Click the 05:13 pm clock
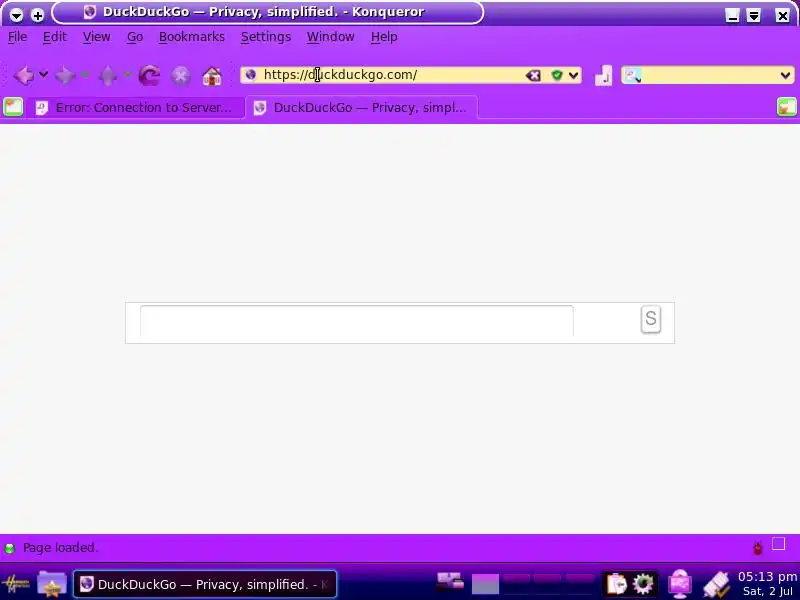Viewport: 800px width, 600px height. click(767, 577)
